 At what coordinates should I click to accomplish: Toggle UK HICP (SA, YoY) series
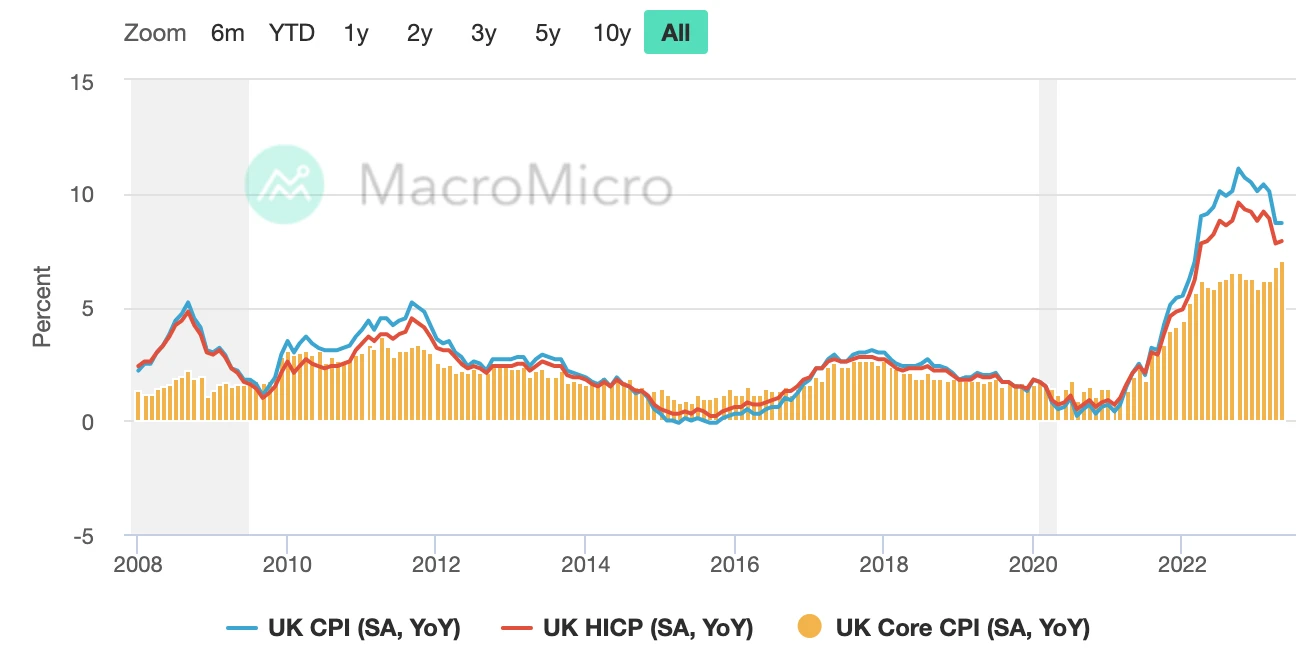pos(647,628)
